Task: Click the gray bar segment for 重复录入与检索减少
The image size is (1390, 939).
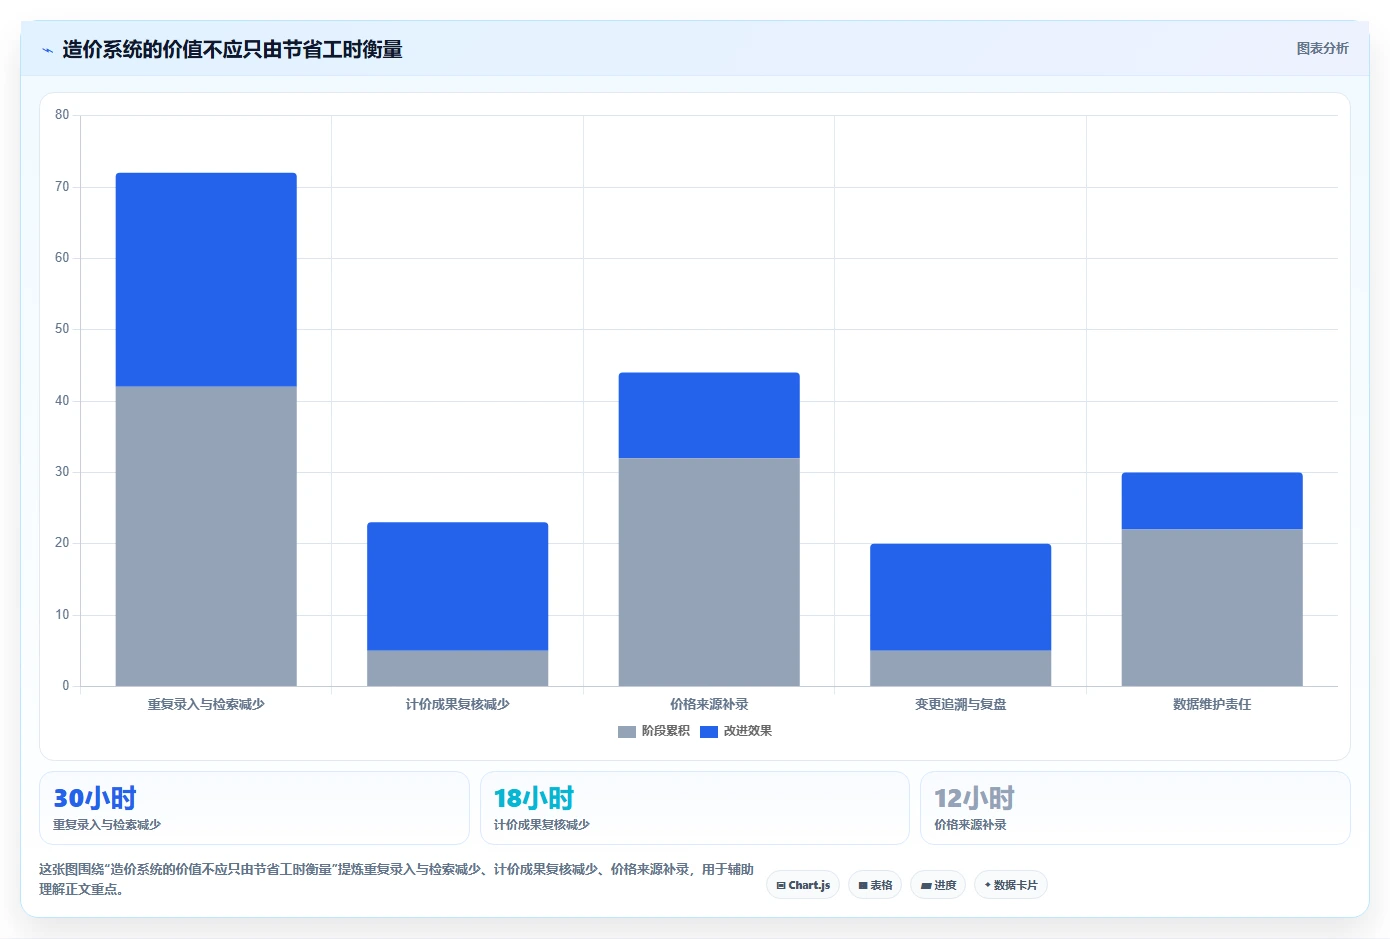Action: point(206,536)
